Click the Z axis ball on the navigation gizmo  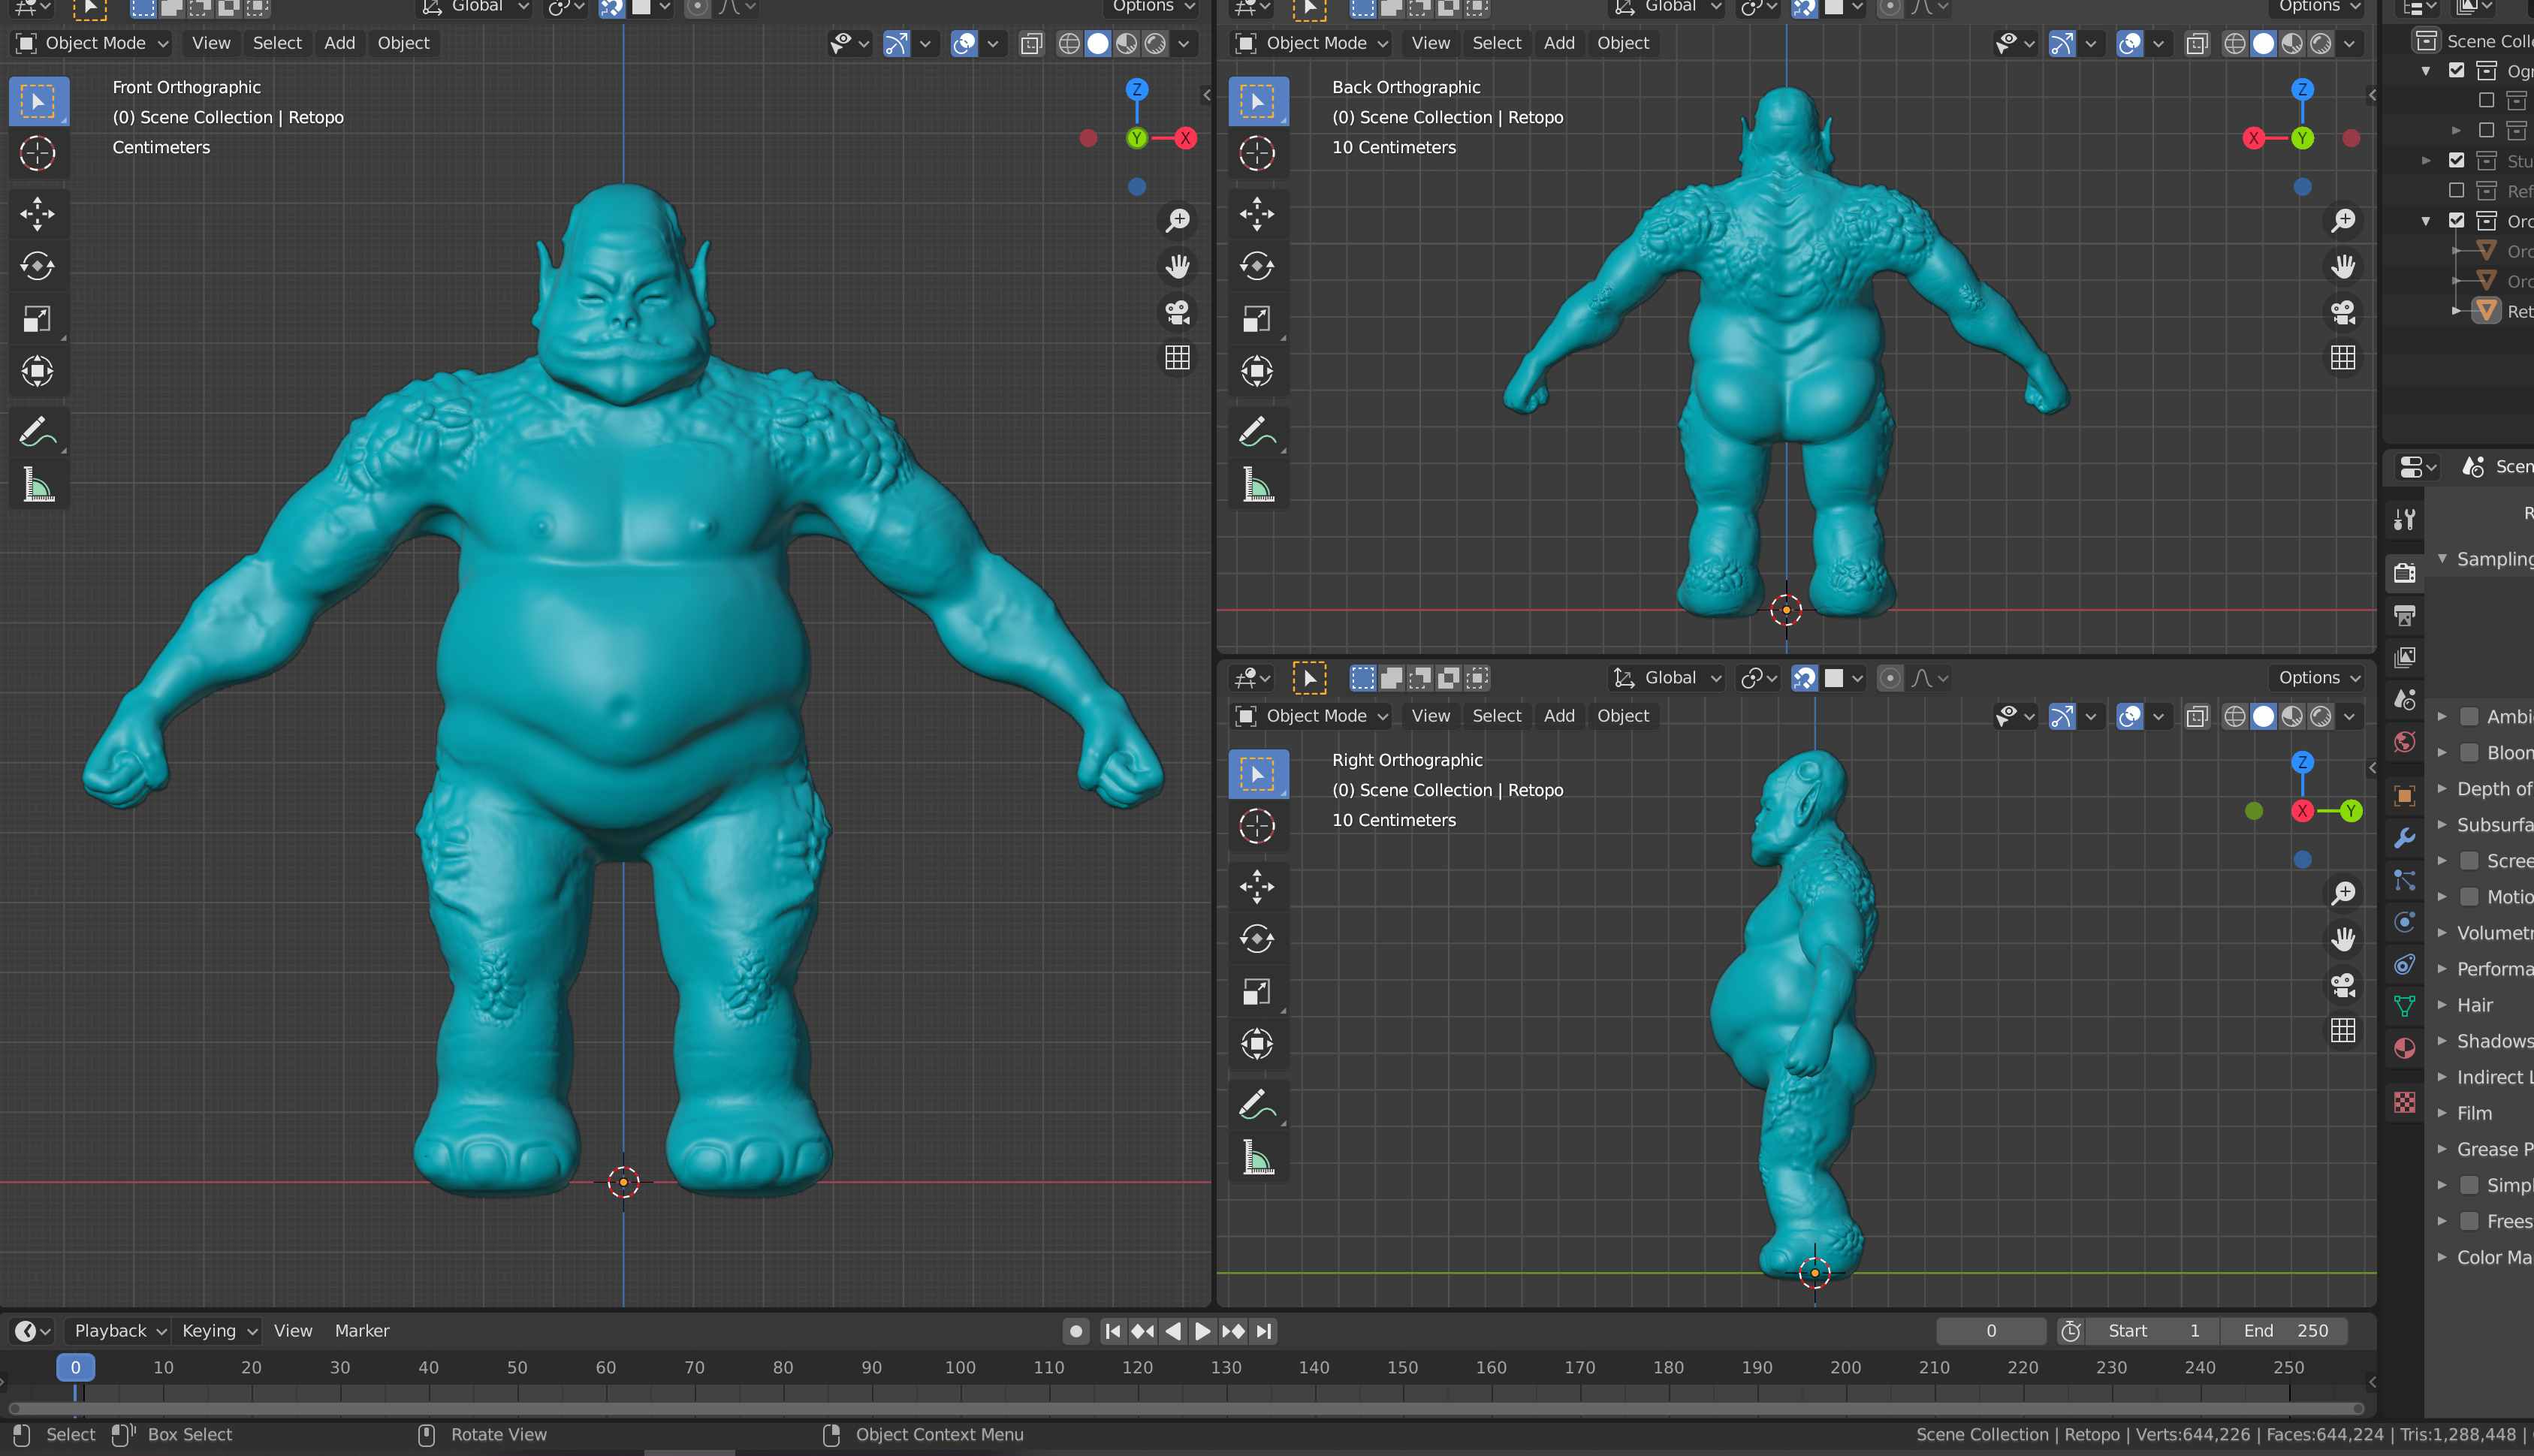pos(1136,89)
